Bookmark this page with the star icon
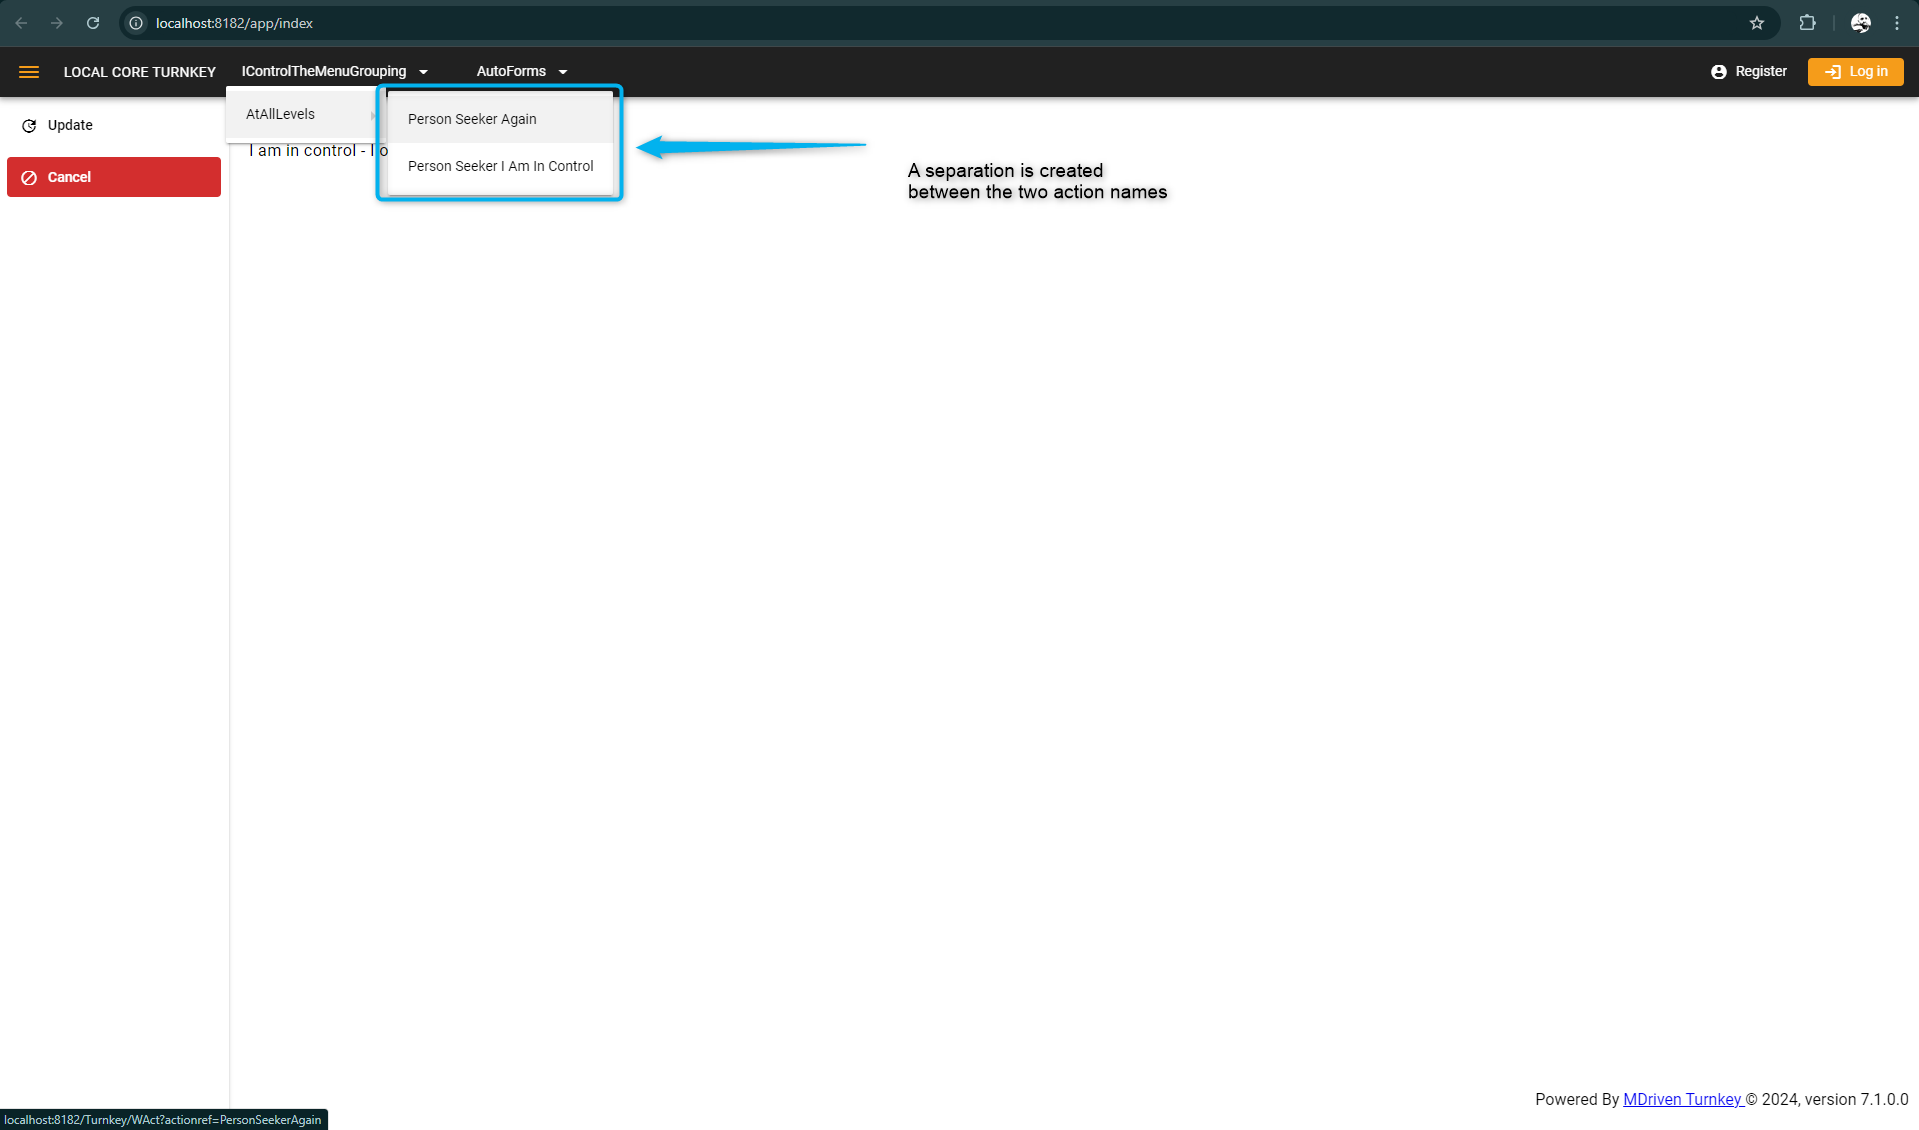The height and width of the screenshot is (1130, 1919). 1756,23
